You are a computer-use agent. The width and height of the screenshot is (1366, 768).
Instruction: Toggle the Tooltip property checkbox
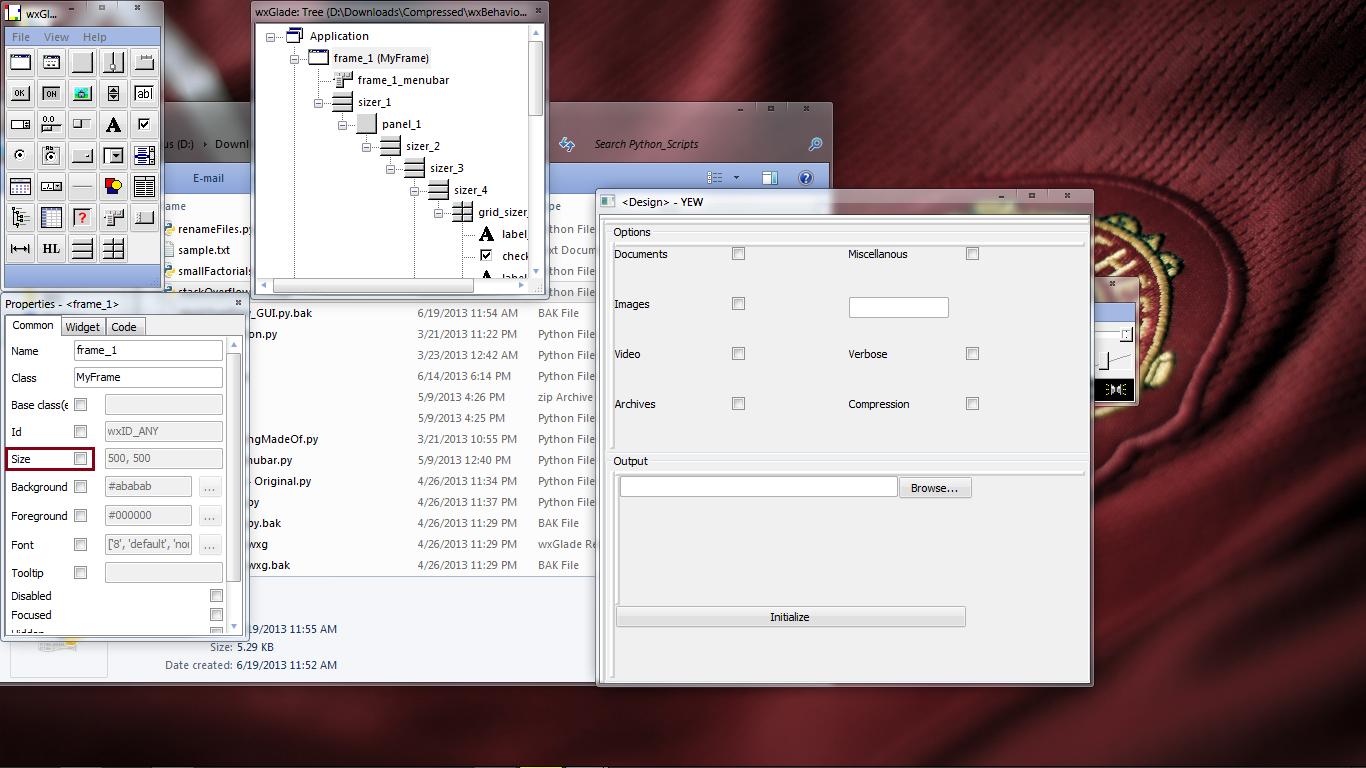click(x=80, y=573)
